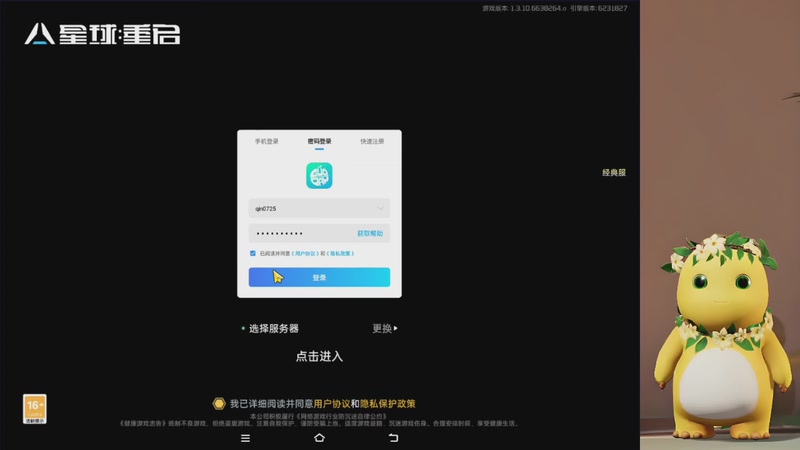Image resolution: width=800 pixels, height=450 pixels.
Task: Open the Android recent apps menu icon
Action: click(245, 438)
